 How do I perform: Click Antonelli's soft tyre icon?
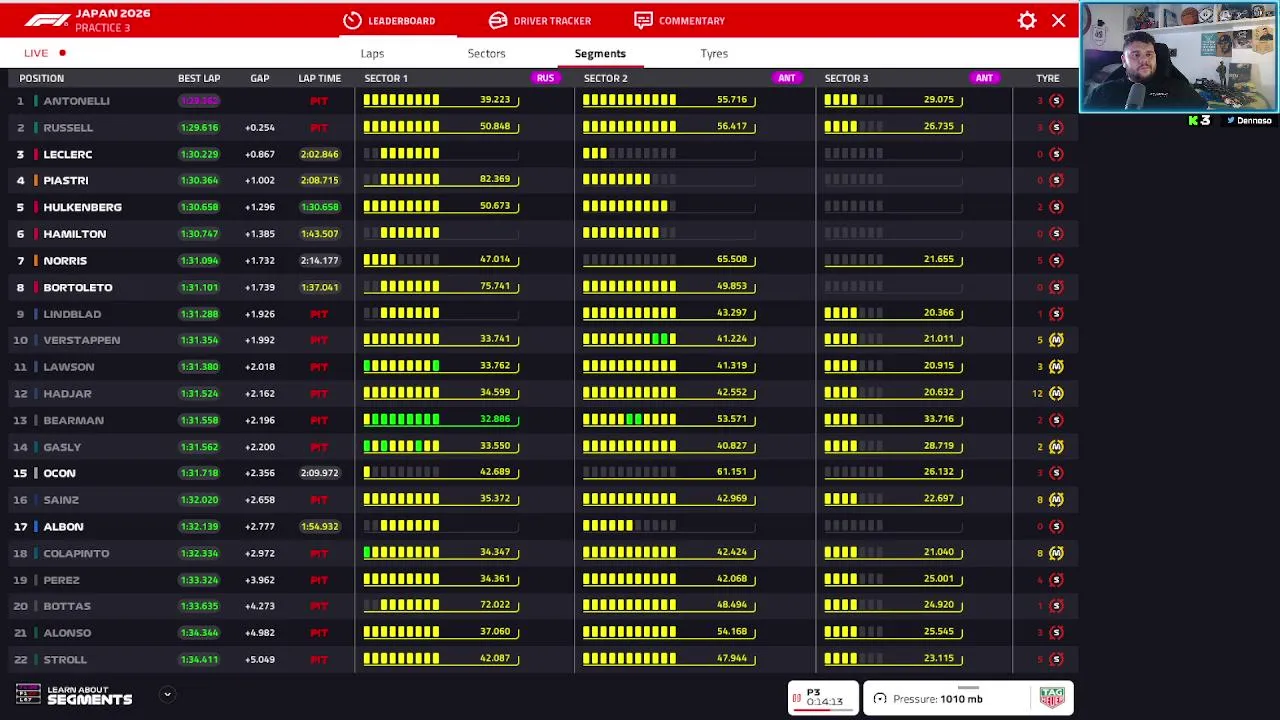1056,101
